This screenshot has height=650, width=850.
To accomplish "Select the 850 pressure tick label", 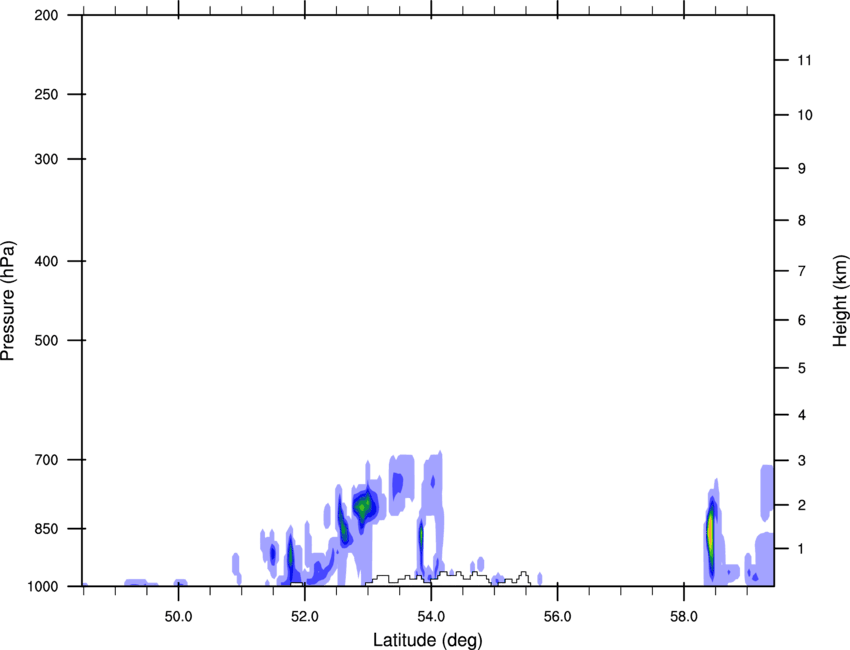I will click(46, 529).
